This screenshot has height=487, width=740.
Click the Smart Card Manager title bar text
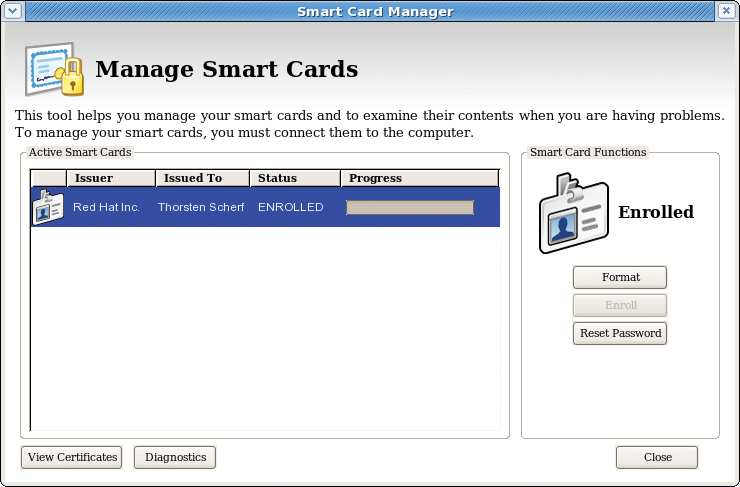tap(375, 11)
